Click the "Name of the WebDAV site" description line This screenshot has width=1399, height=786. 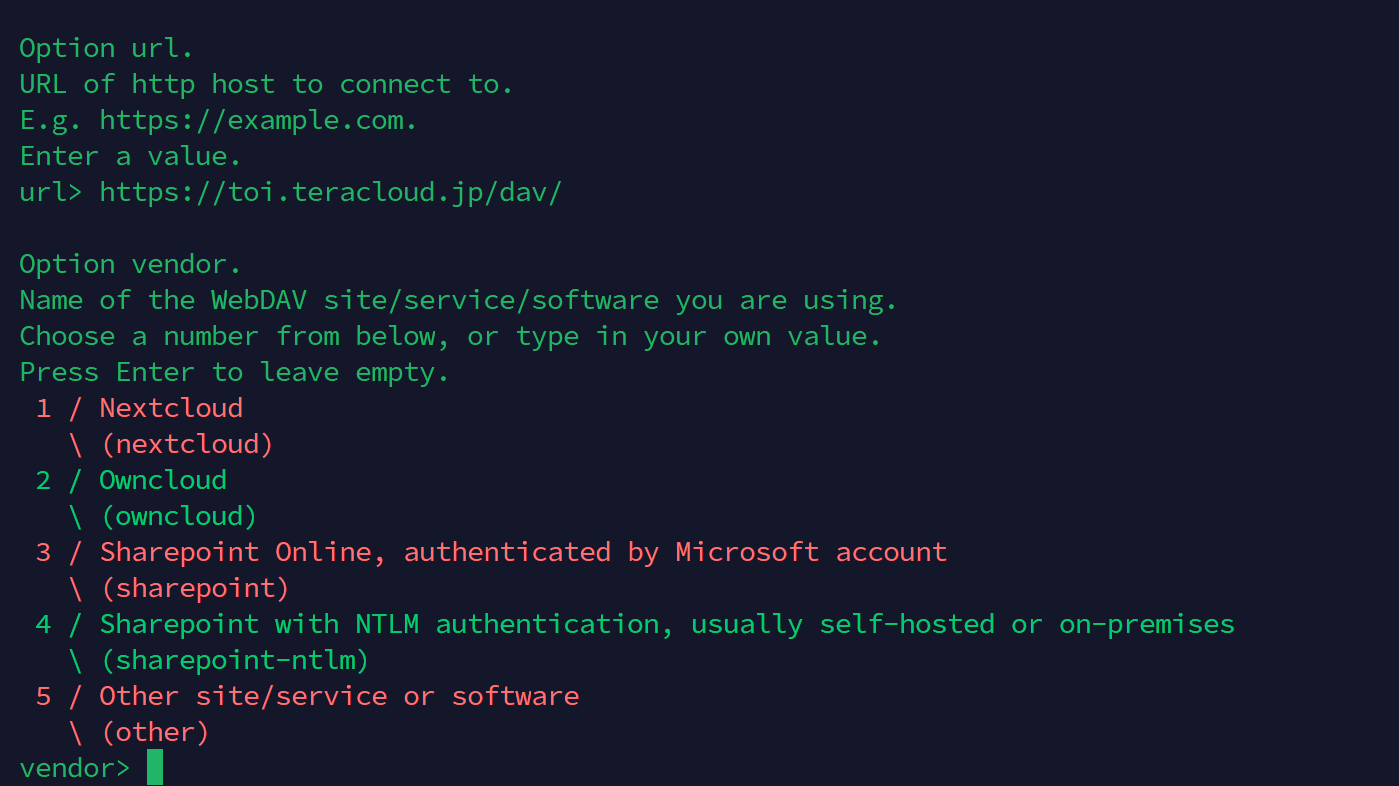click(458, 300)
